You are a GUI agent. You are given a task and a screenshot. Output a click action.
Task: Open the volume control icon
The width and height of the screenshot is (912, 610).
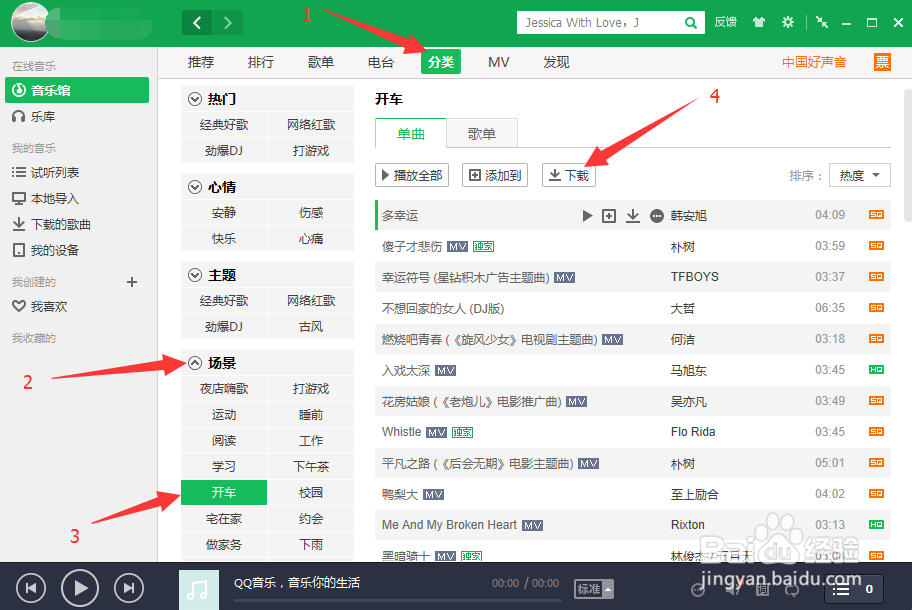point(731,590)
